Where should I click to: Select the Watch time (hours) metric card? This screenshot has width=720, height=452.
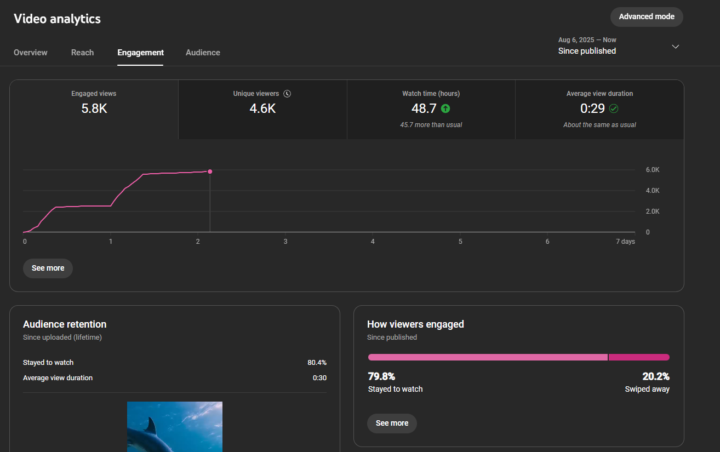point(430,109)
